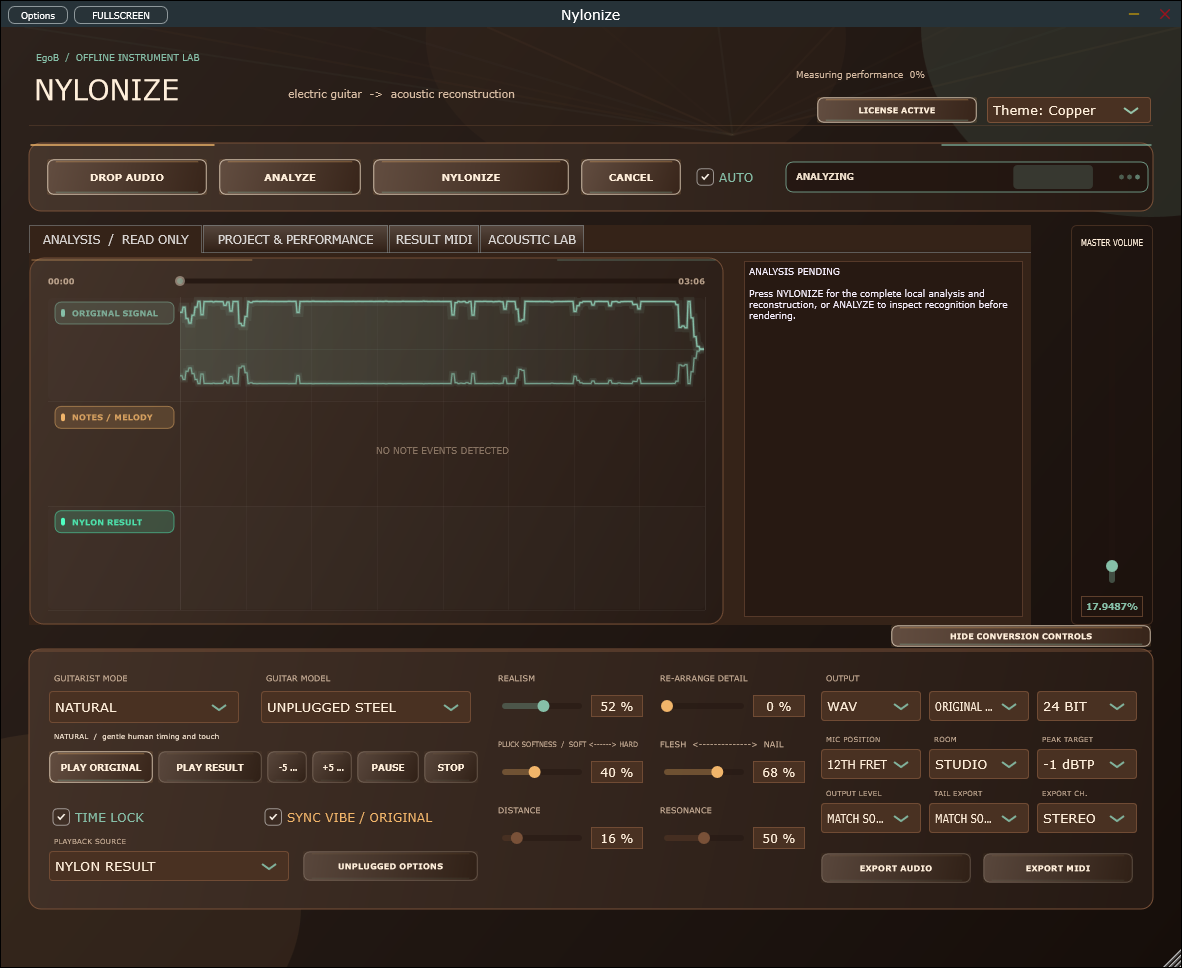Screen dimensions: 1182x968
Task: Open the Playback Source NYLON RESULT dropdown
Action: pos(169,866)
